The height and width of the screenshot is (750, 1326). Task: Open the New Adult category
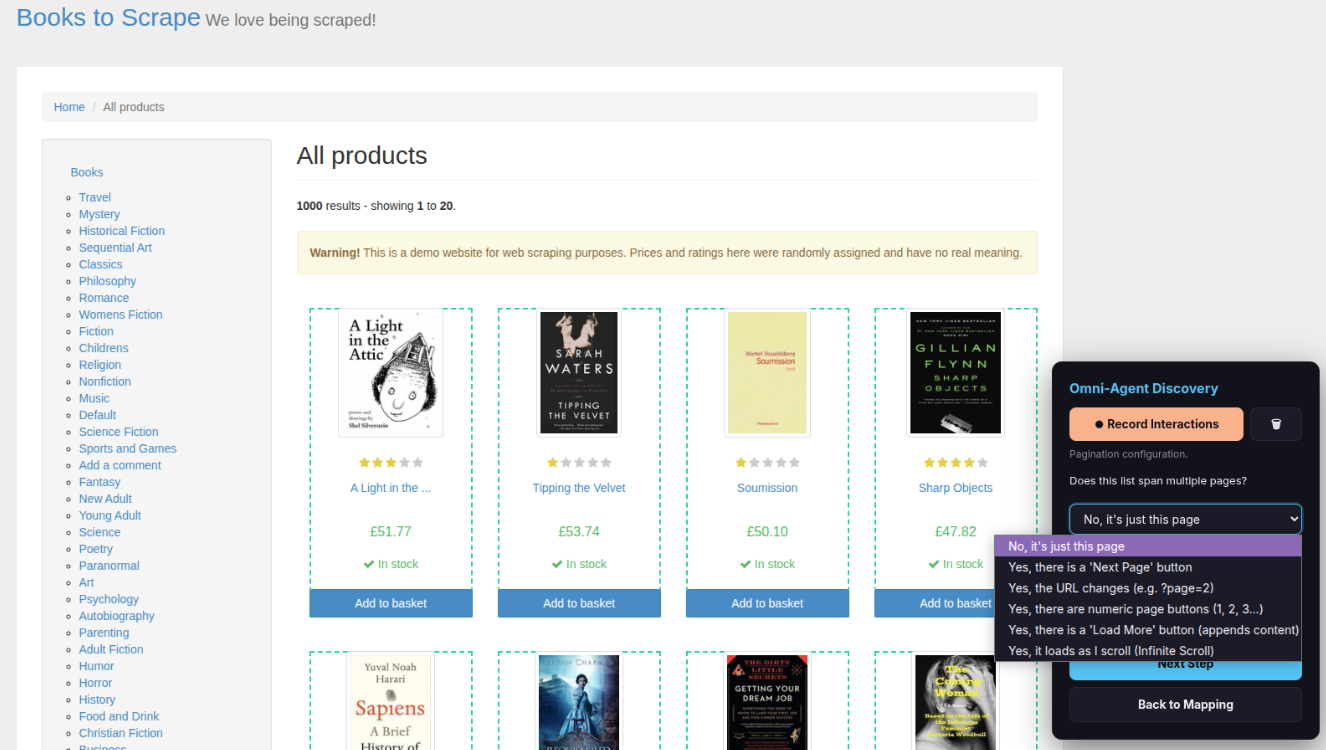(106, 499)
